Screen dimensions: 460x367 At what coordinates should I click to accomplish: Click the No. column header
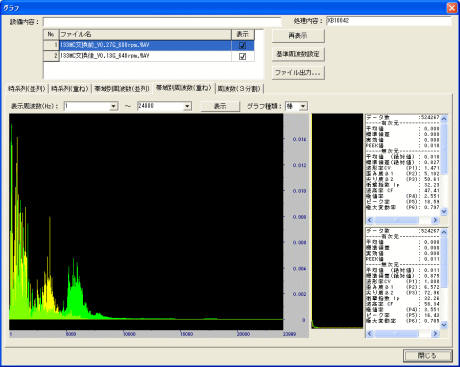point(51,35)
